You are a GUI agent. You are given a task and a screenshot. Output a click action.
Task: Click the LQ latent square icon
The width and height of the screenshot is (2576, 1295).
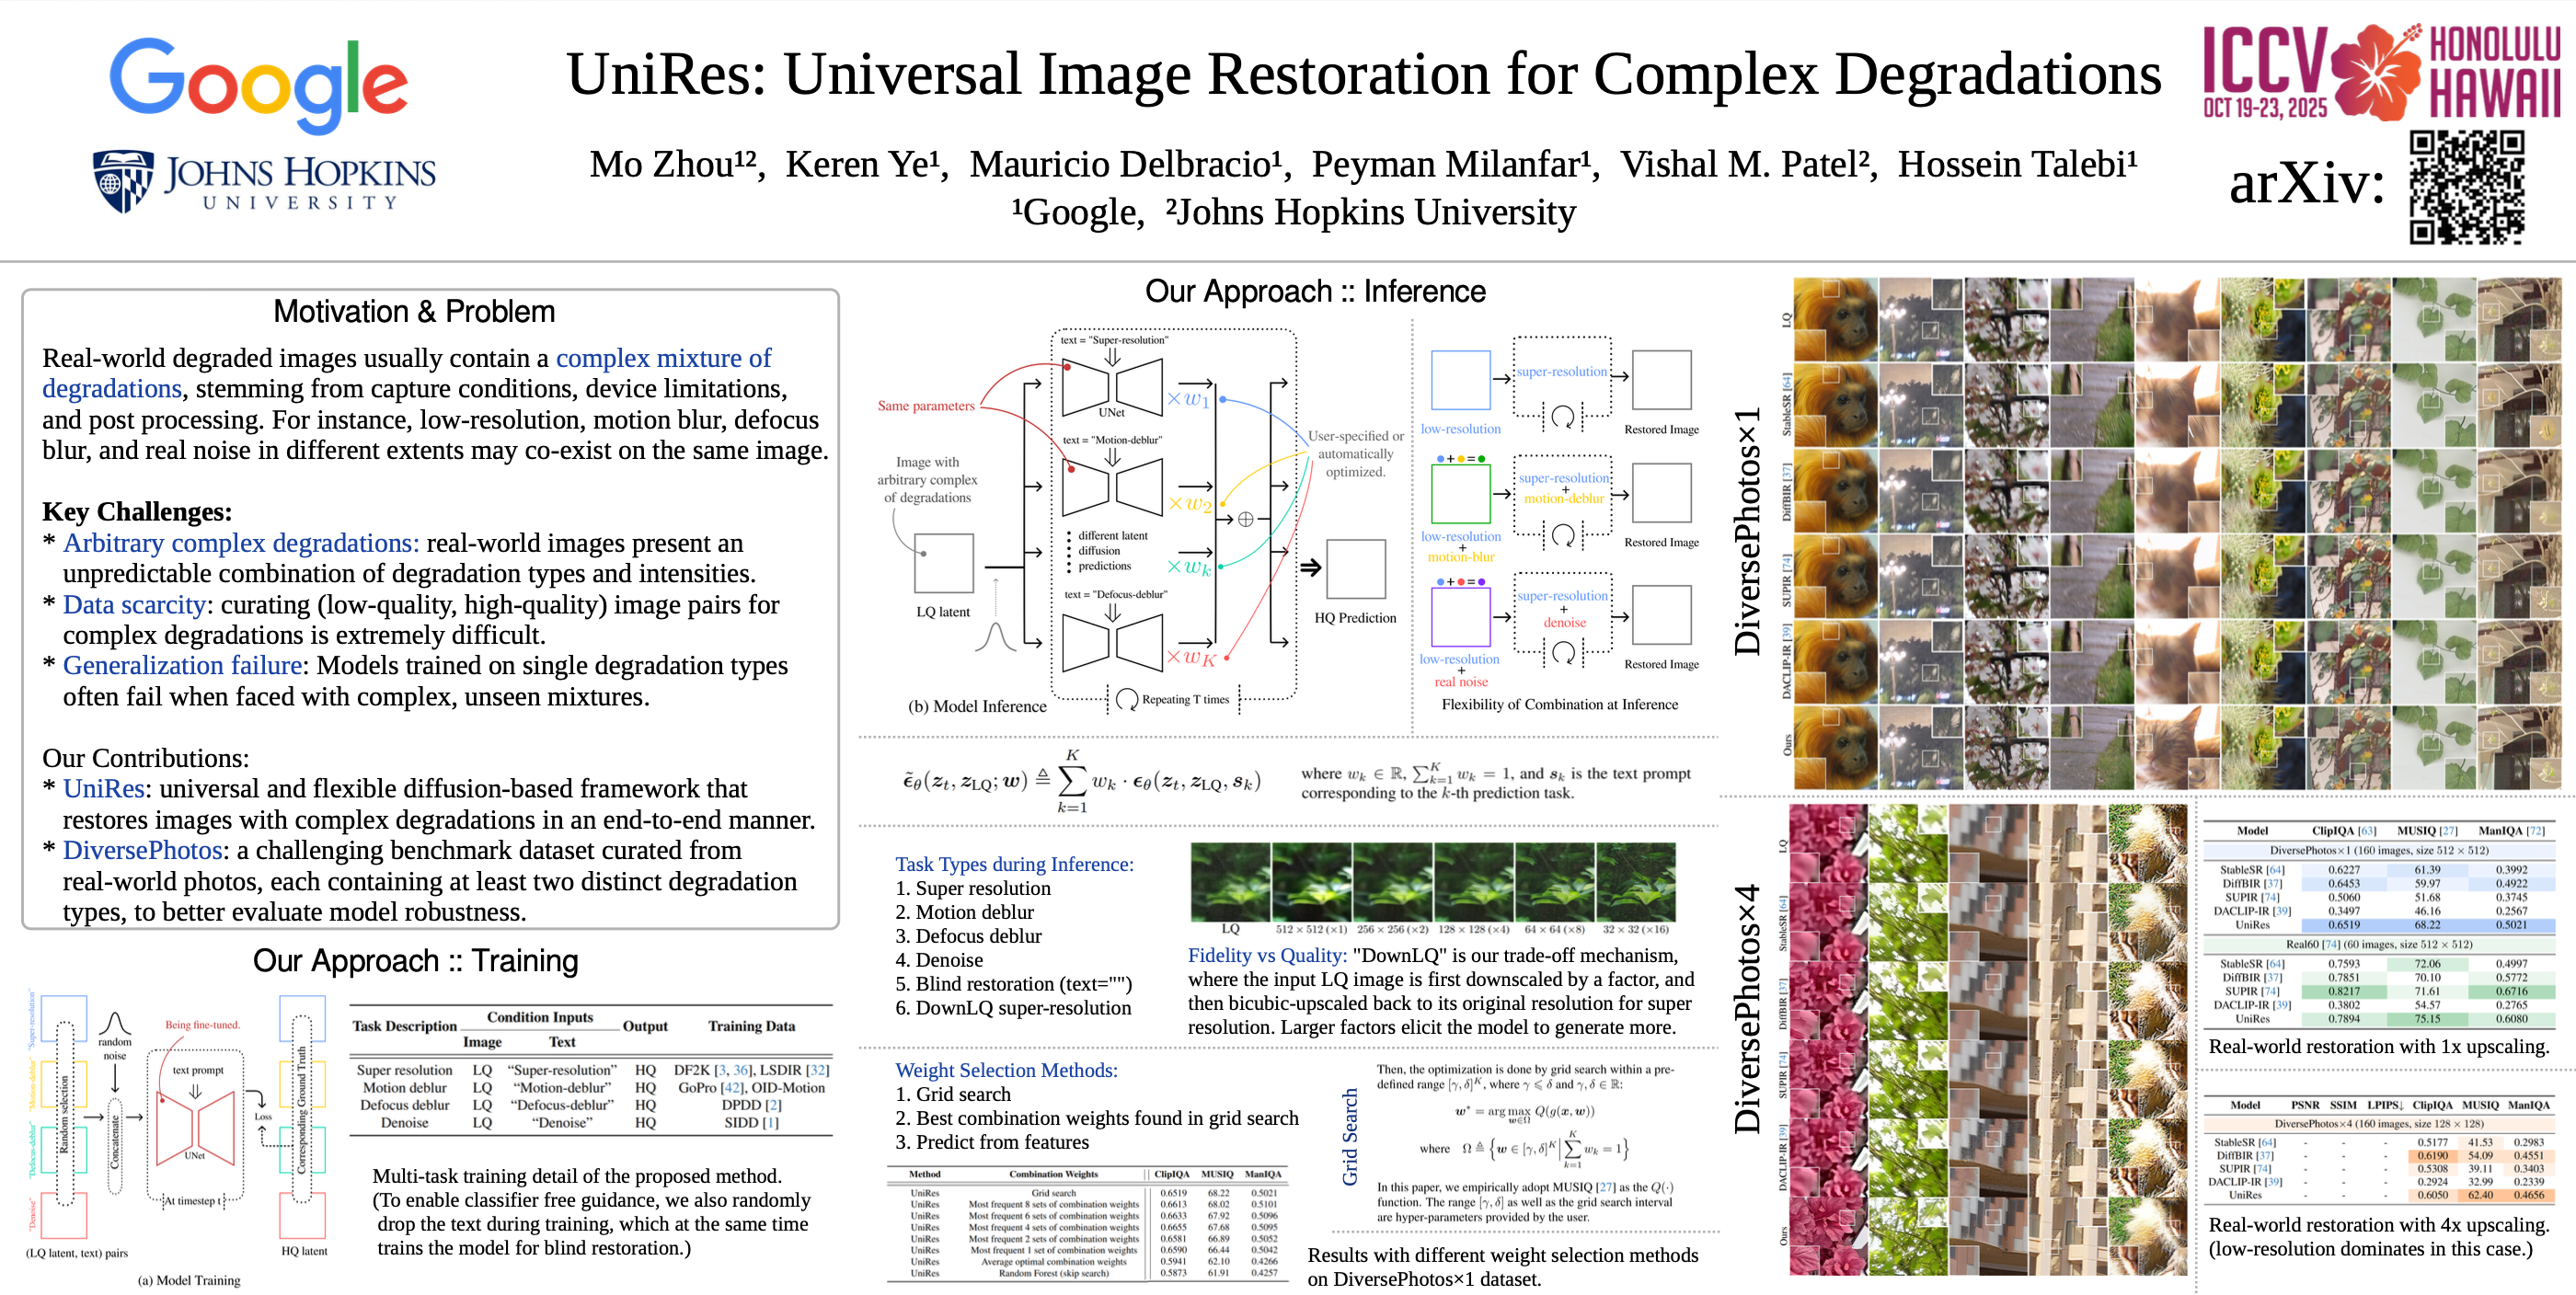pos(943,563)
